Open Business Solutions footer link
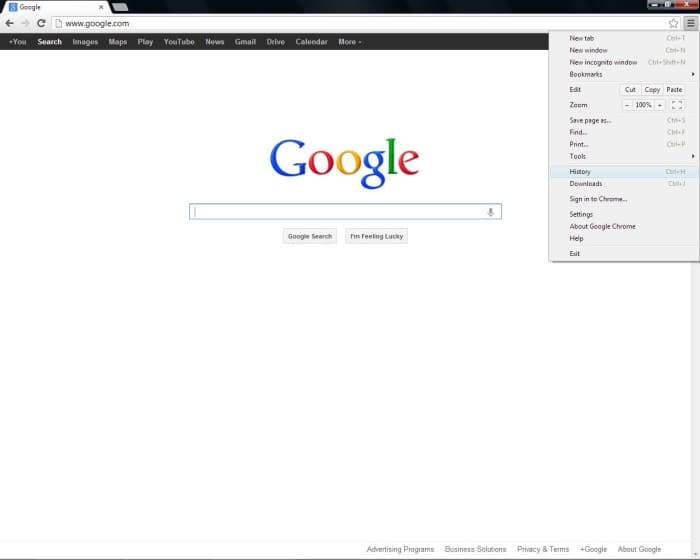Viewport: 700px width, 560px height. [x=475, y=549]
